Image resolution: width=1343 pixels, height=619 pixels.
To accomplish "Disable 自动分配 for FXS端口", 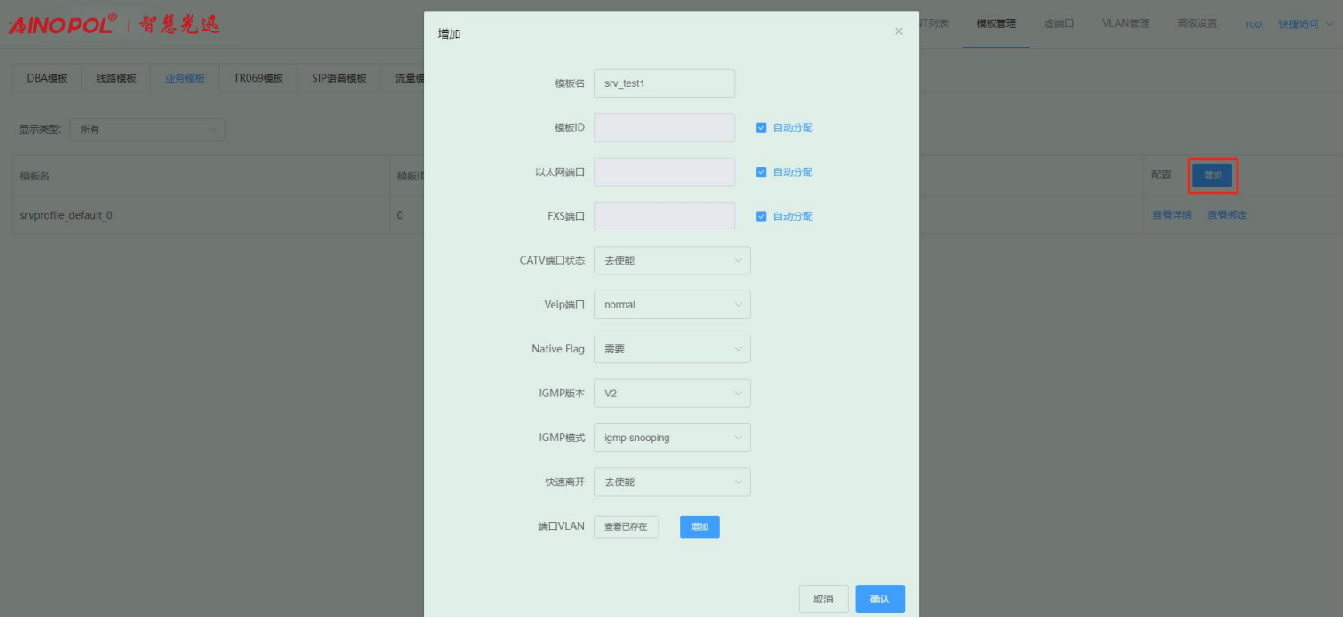I will point(761,216).
